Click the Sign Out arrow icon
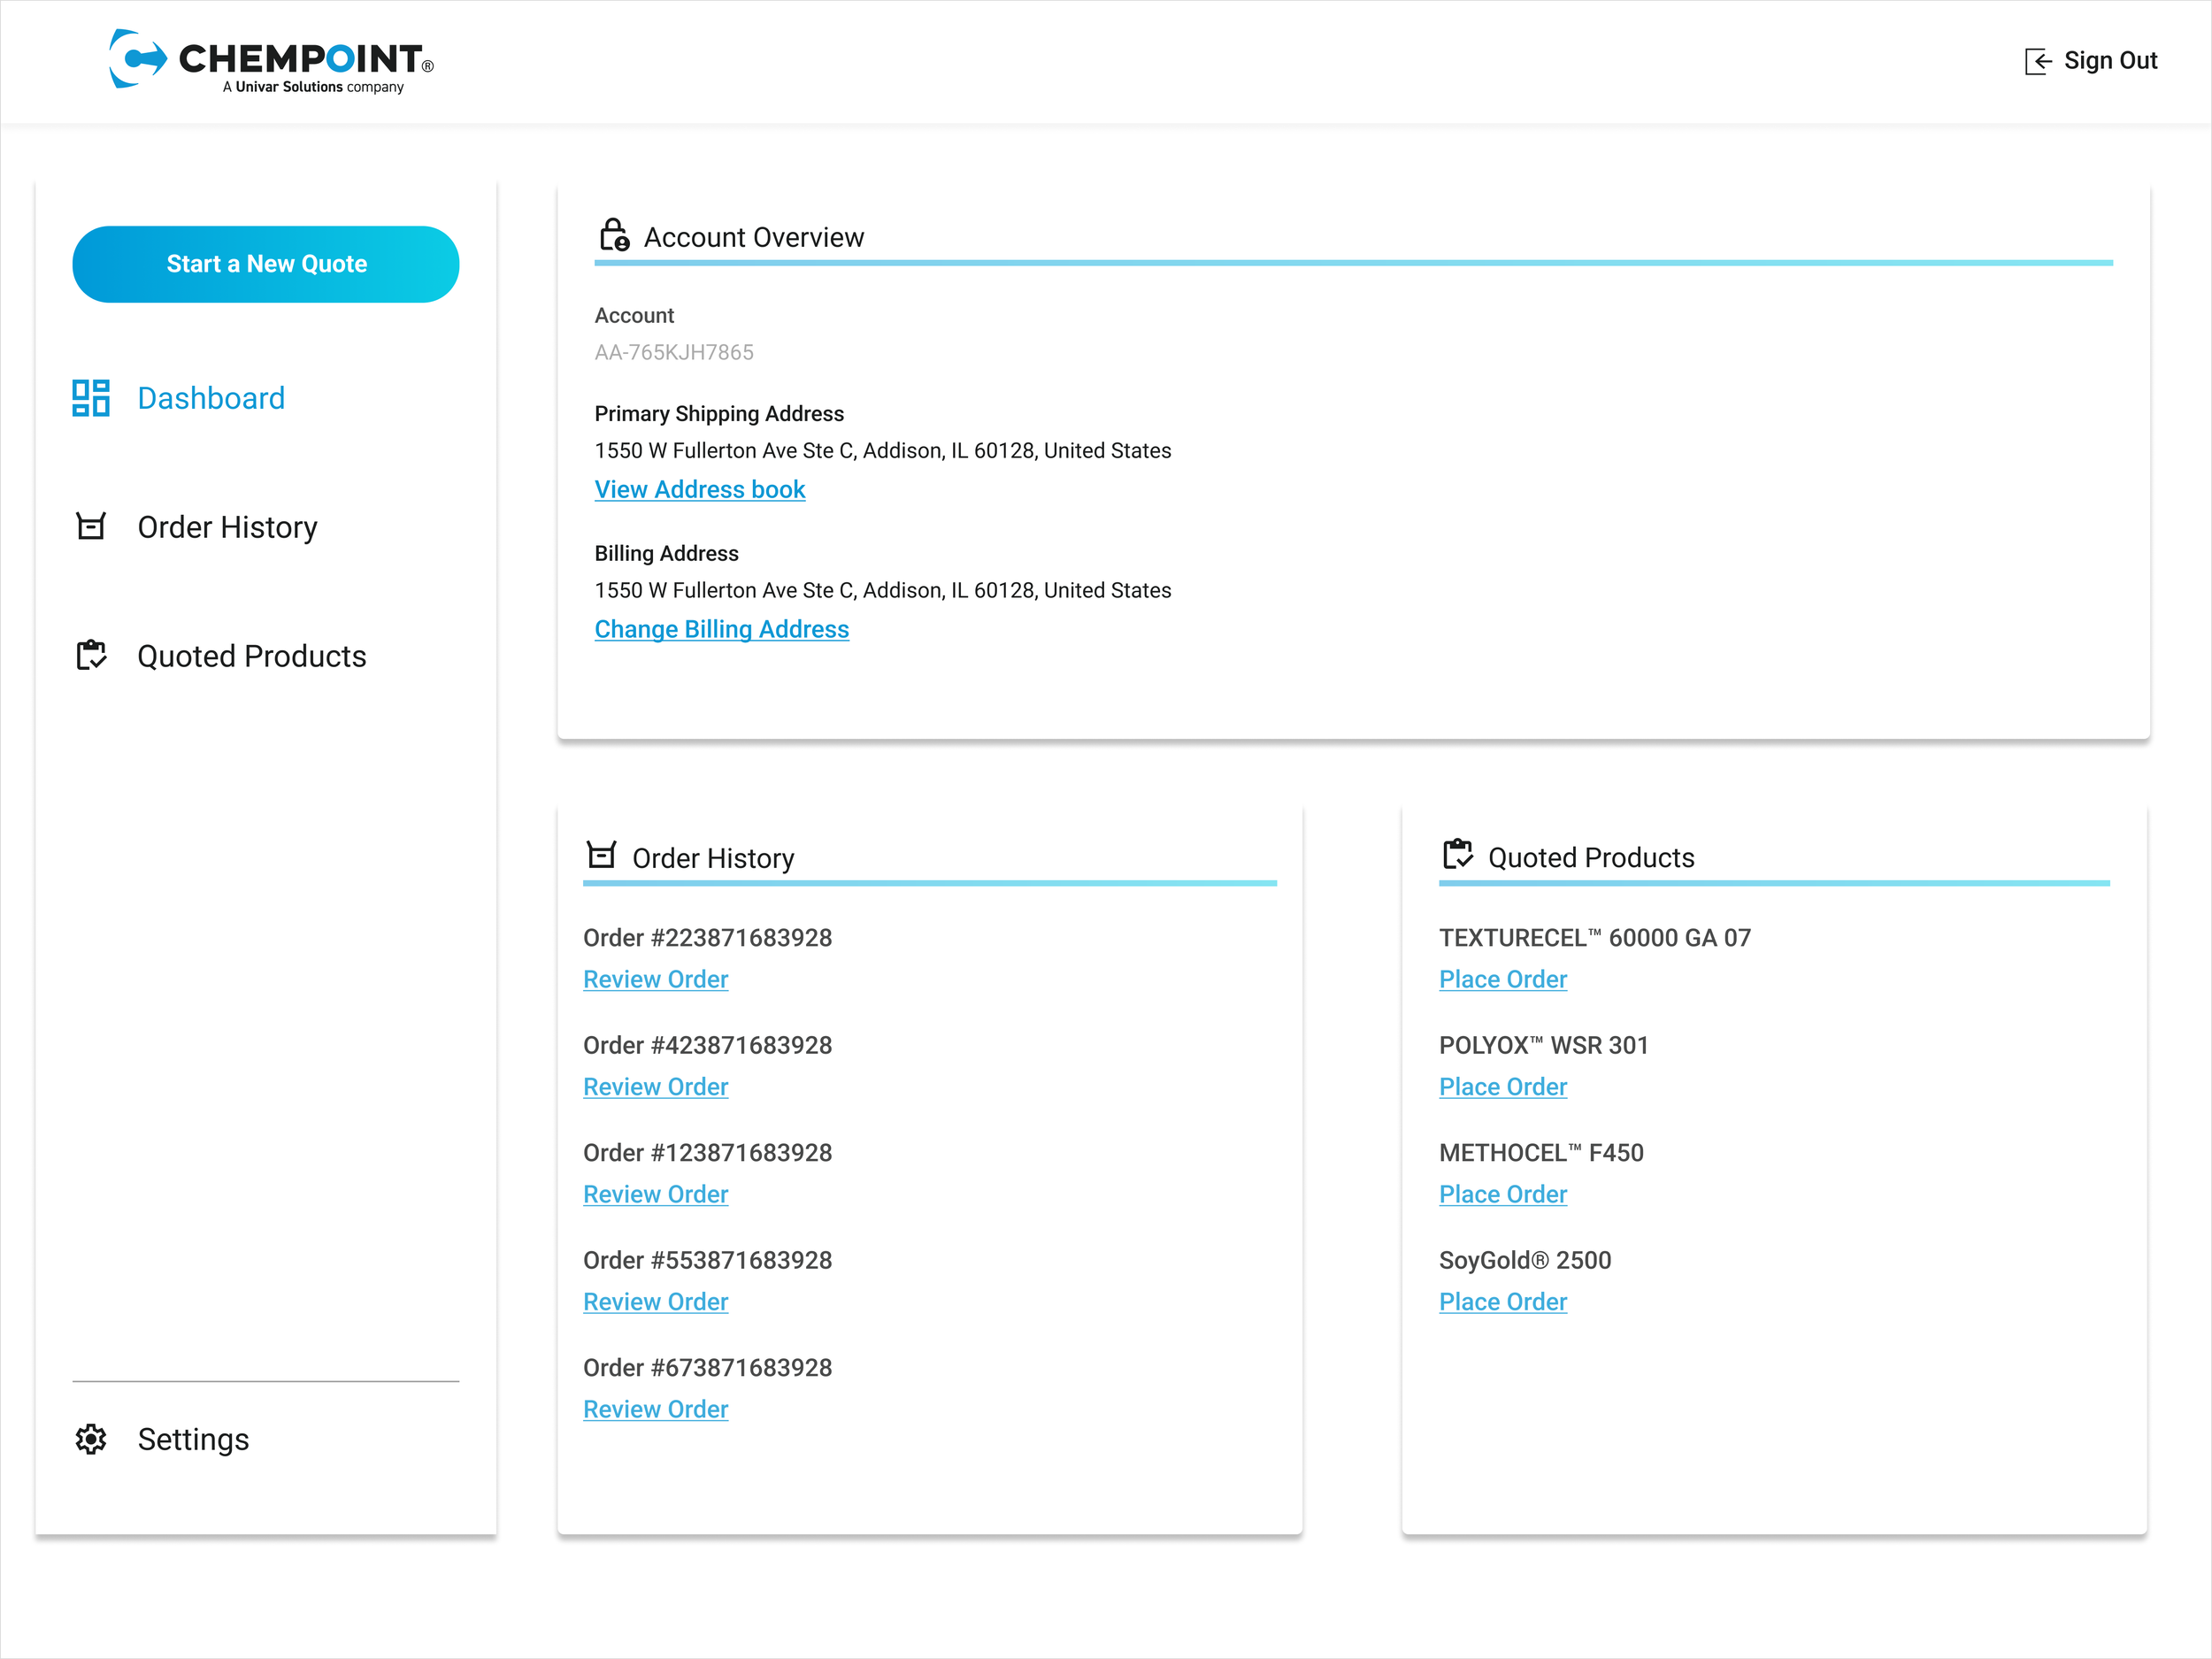2212x1659 pixels. coord(2038,61)
